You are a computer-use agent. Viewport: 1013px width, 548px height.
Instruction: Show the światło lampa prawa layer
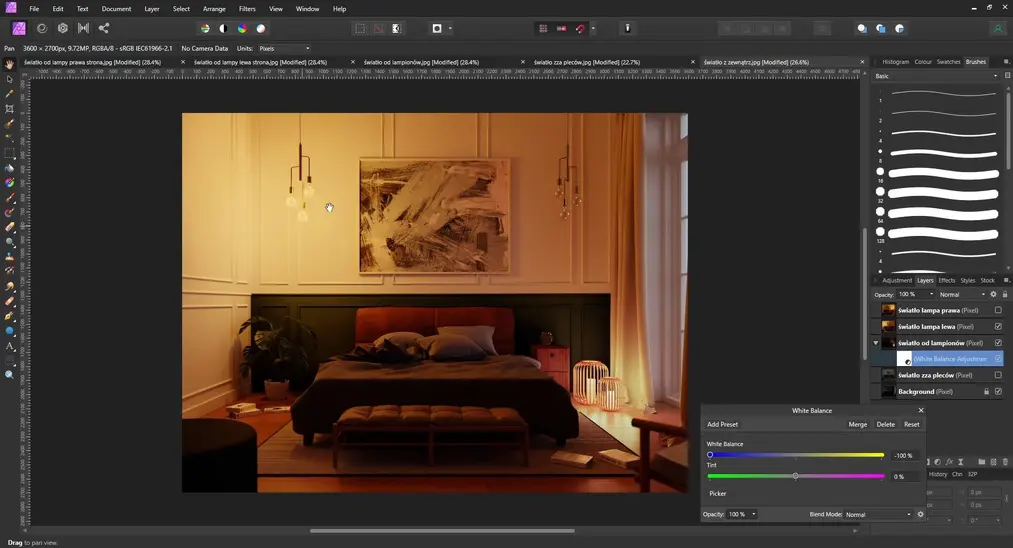[x=998, y=310]
